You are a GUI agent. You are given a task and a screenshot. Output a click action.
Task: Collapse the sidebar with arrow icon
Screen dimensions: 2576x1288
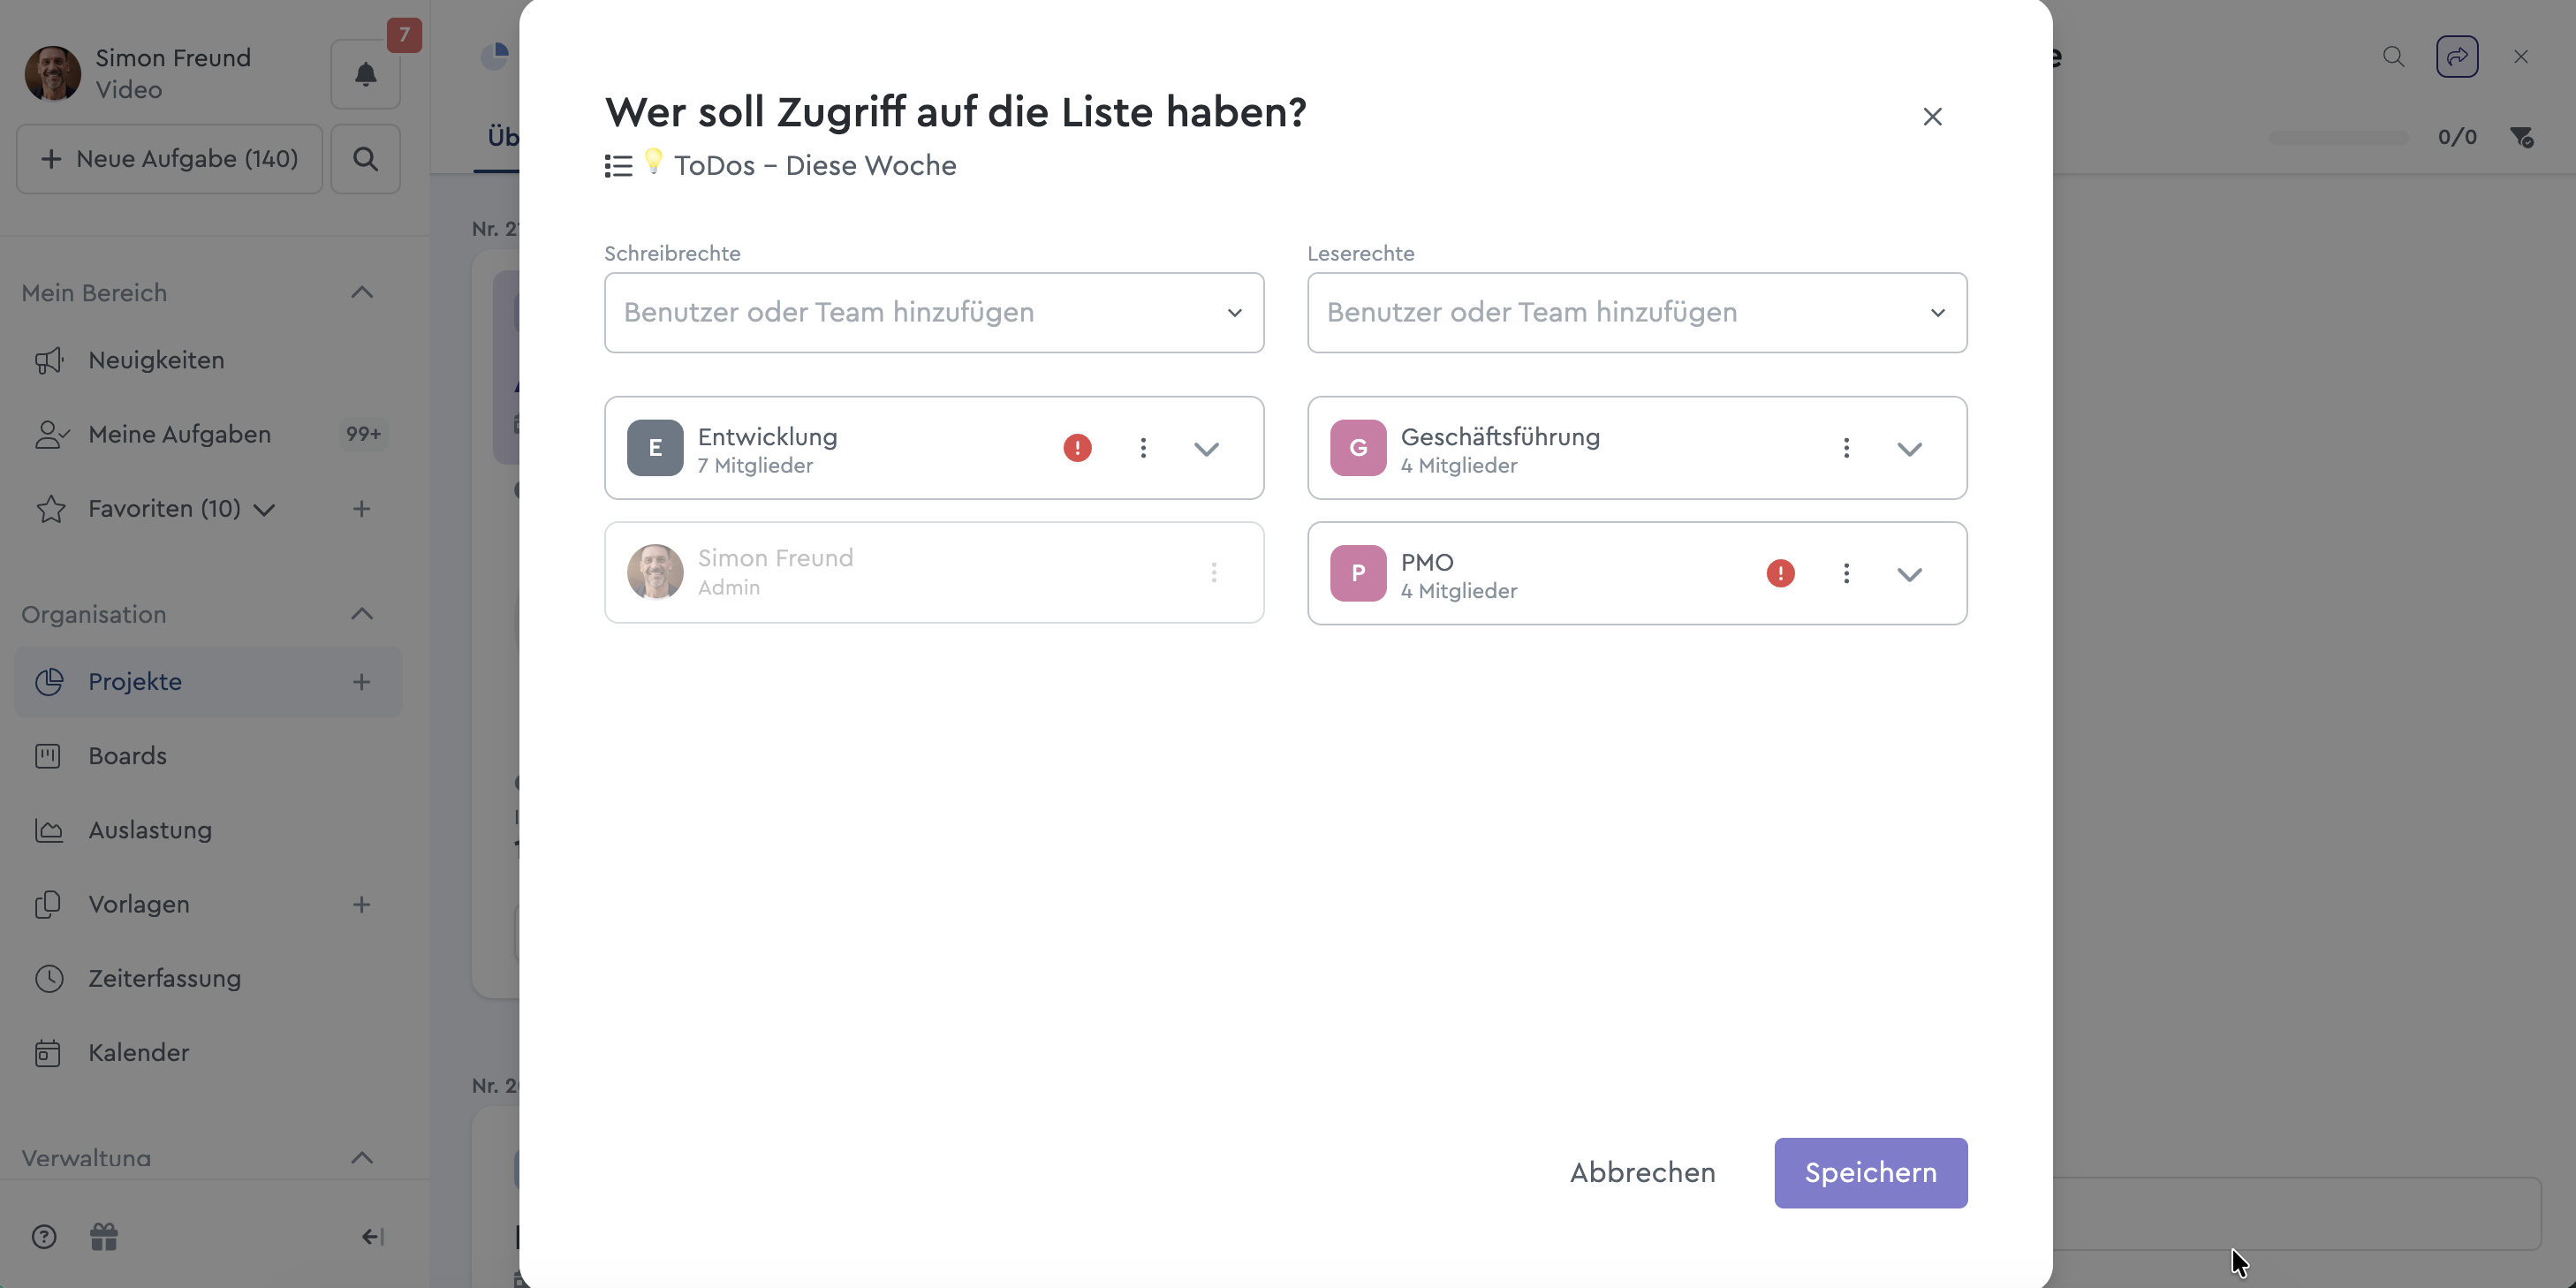pyautogui.click(x=372, y=1237)
